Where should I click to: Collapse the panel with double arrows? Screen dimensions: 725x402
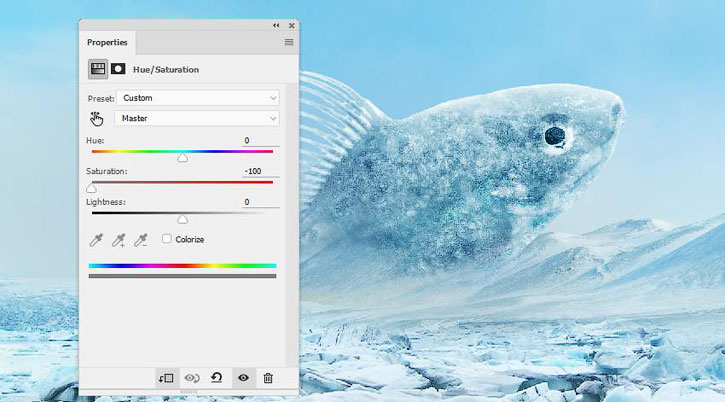point(276,25)
